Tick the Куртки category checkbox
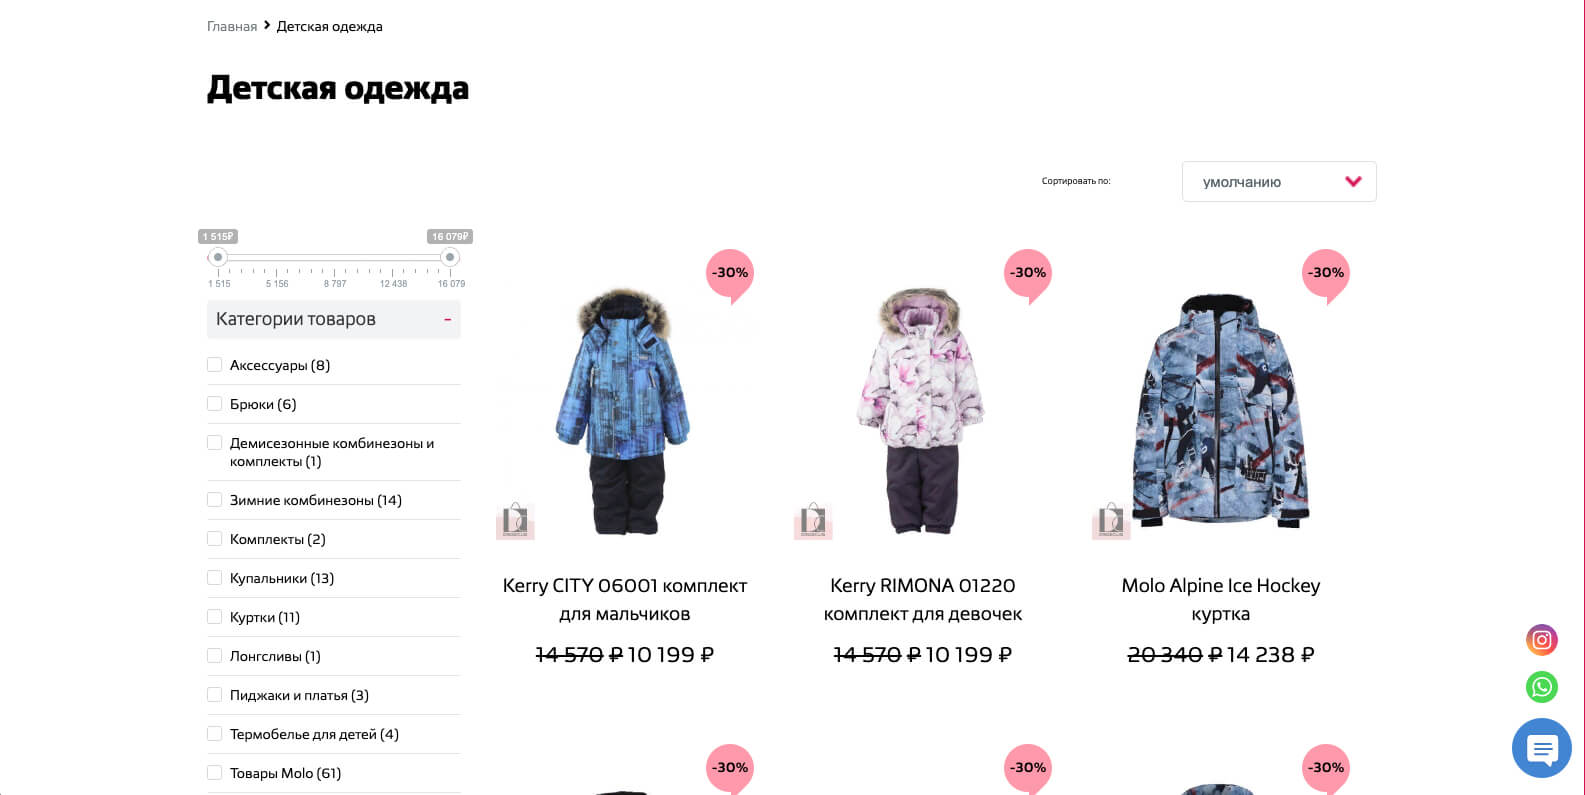This screenshot has width=1585, height=795. pos(214,617)
